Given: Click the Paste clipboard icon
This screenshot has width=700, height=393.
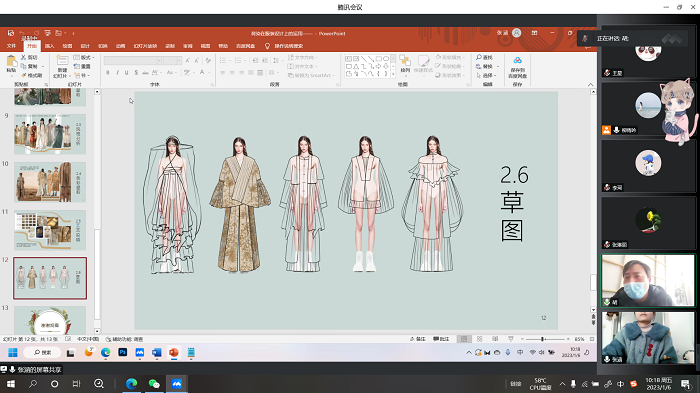Looking at the screenshot, I should pos(11,61).
